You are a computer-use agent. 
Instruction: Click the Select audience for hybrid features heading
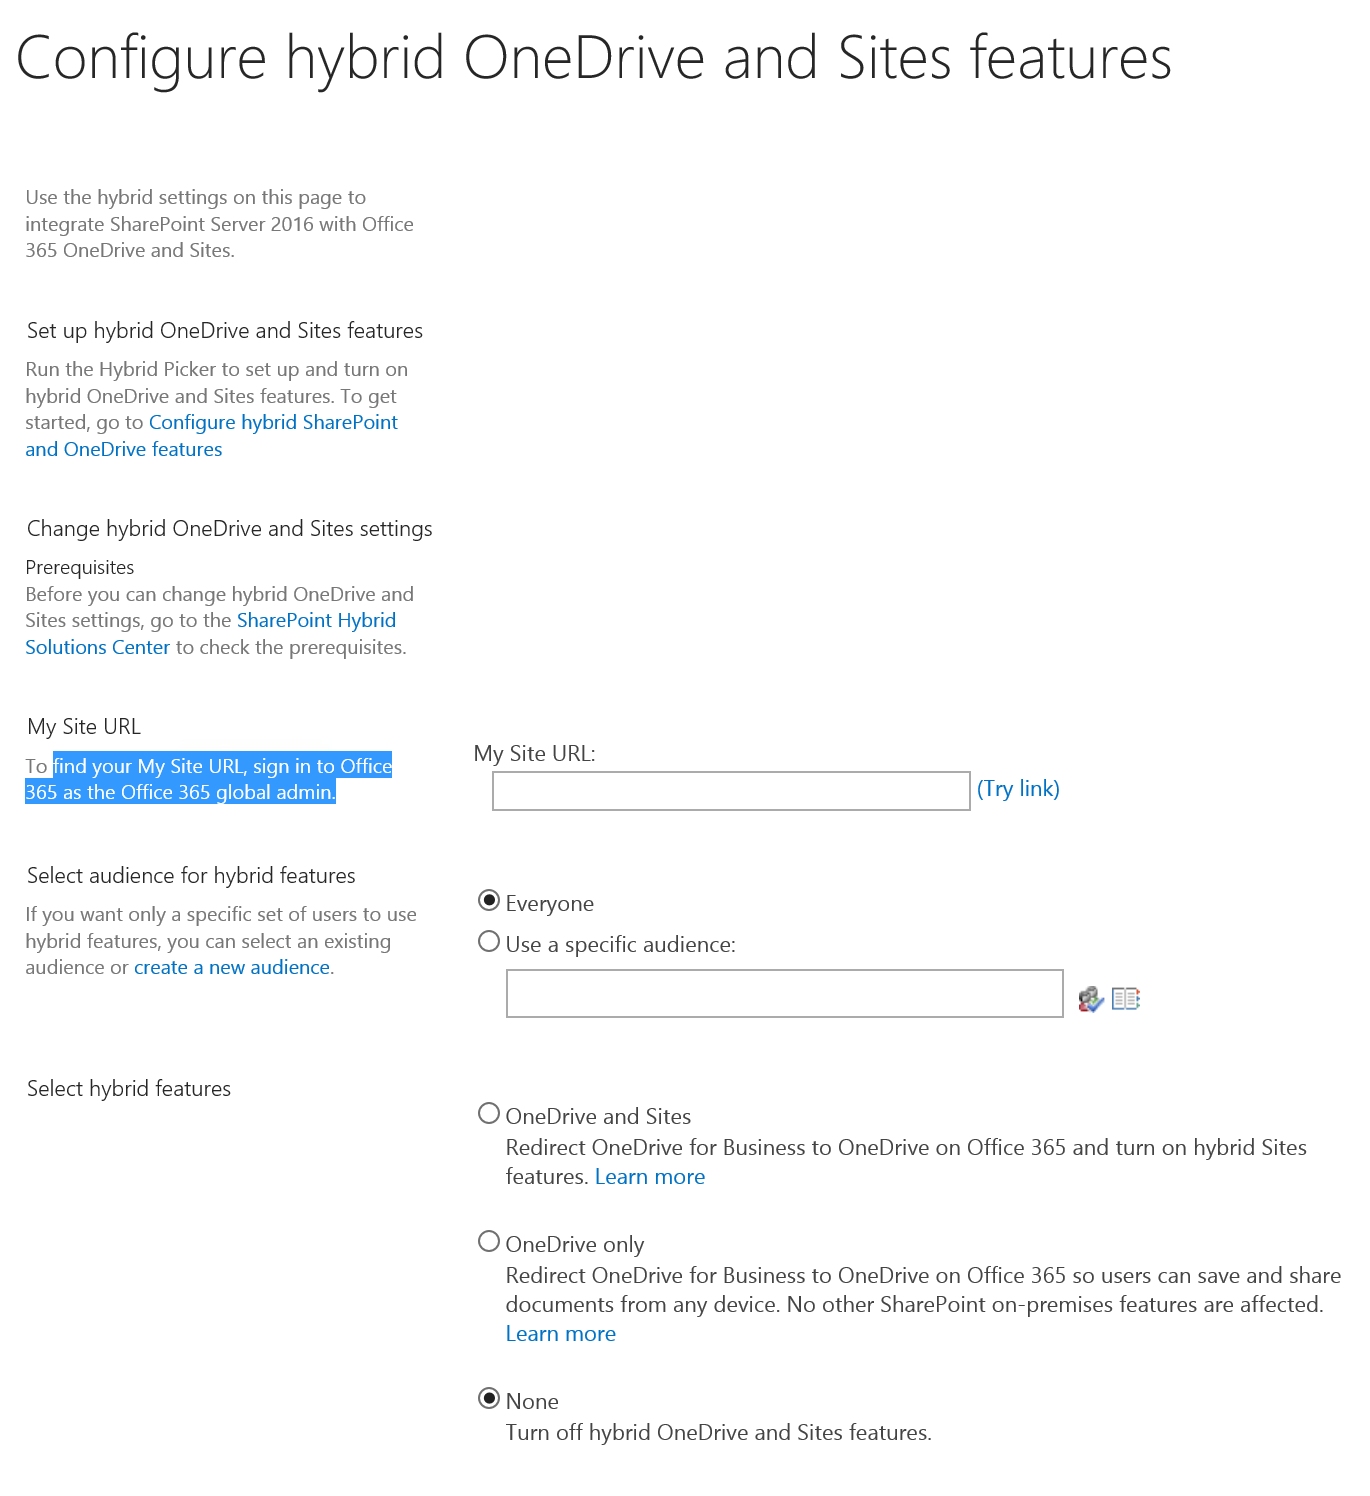(x=191, y=876)
